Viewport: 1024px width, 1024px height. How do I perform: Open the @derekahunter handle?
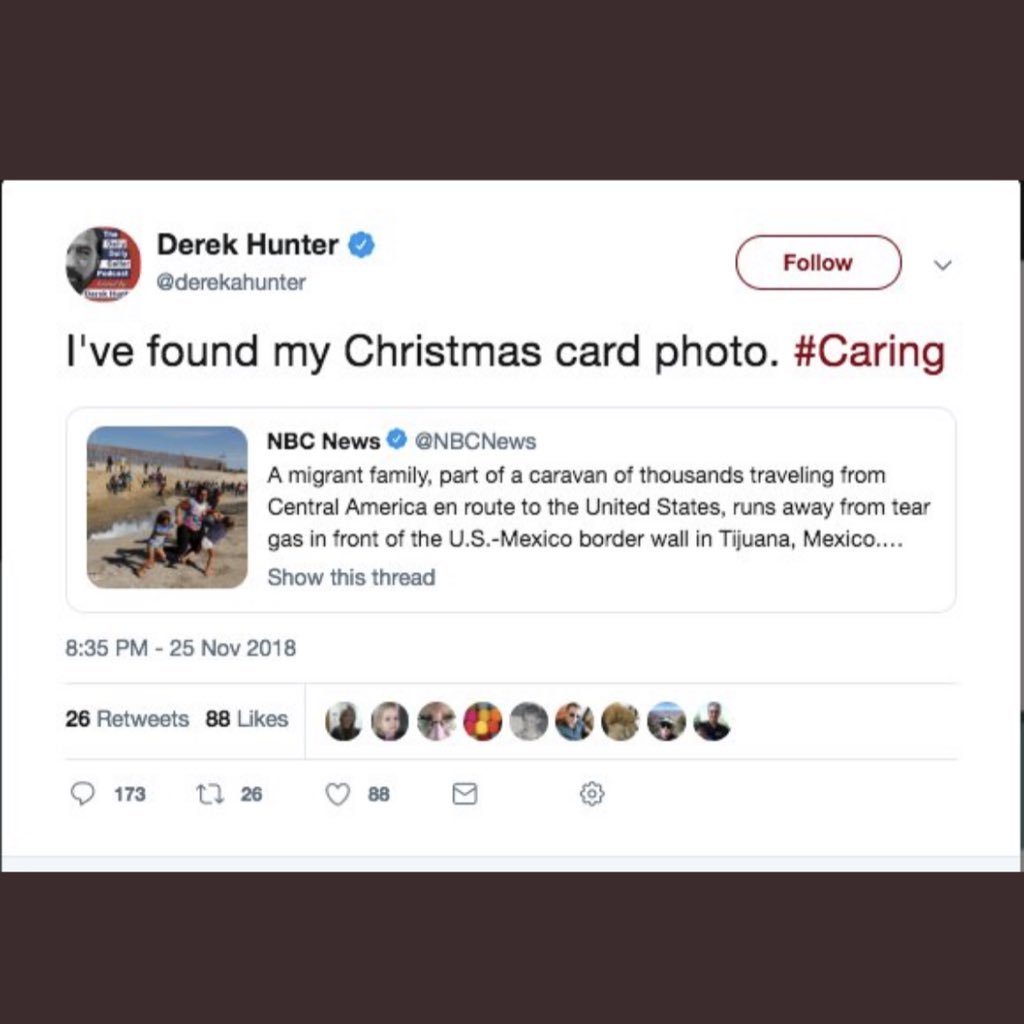[231, 282]
